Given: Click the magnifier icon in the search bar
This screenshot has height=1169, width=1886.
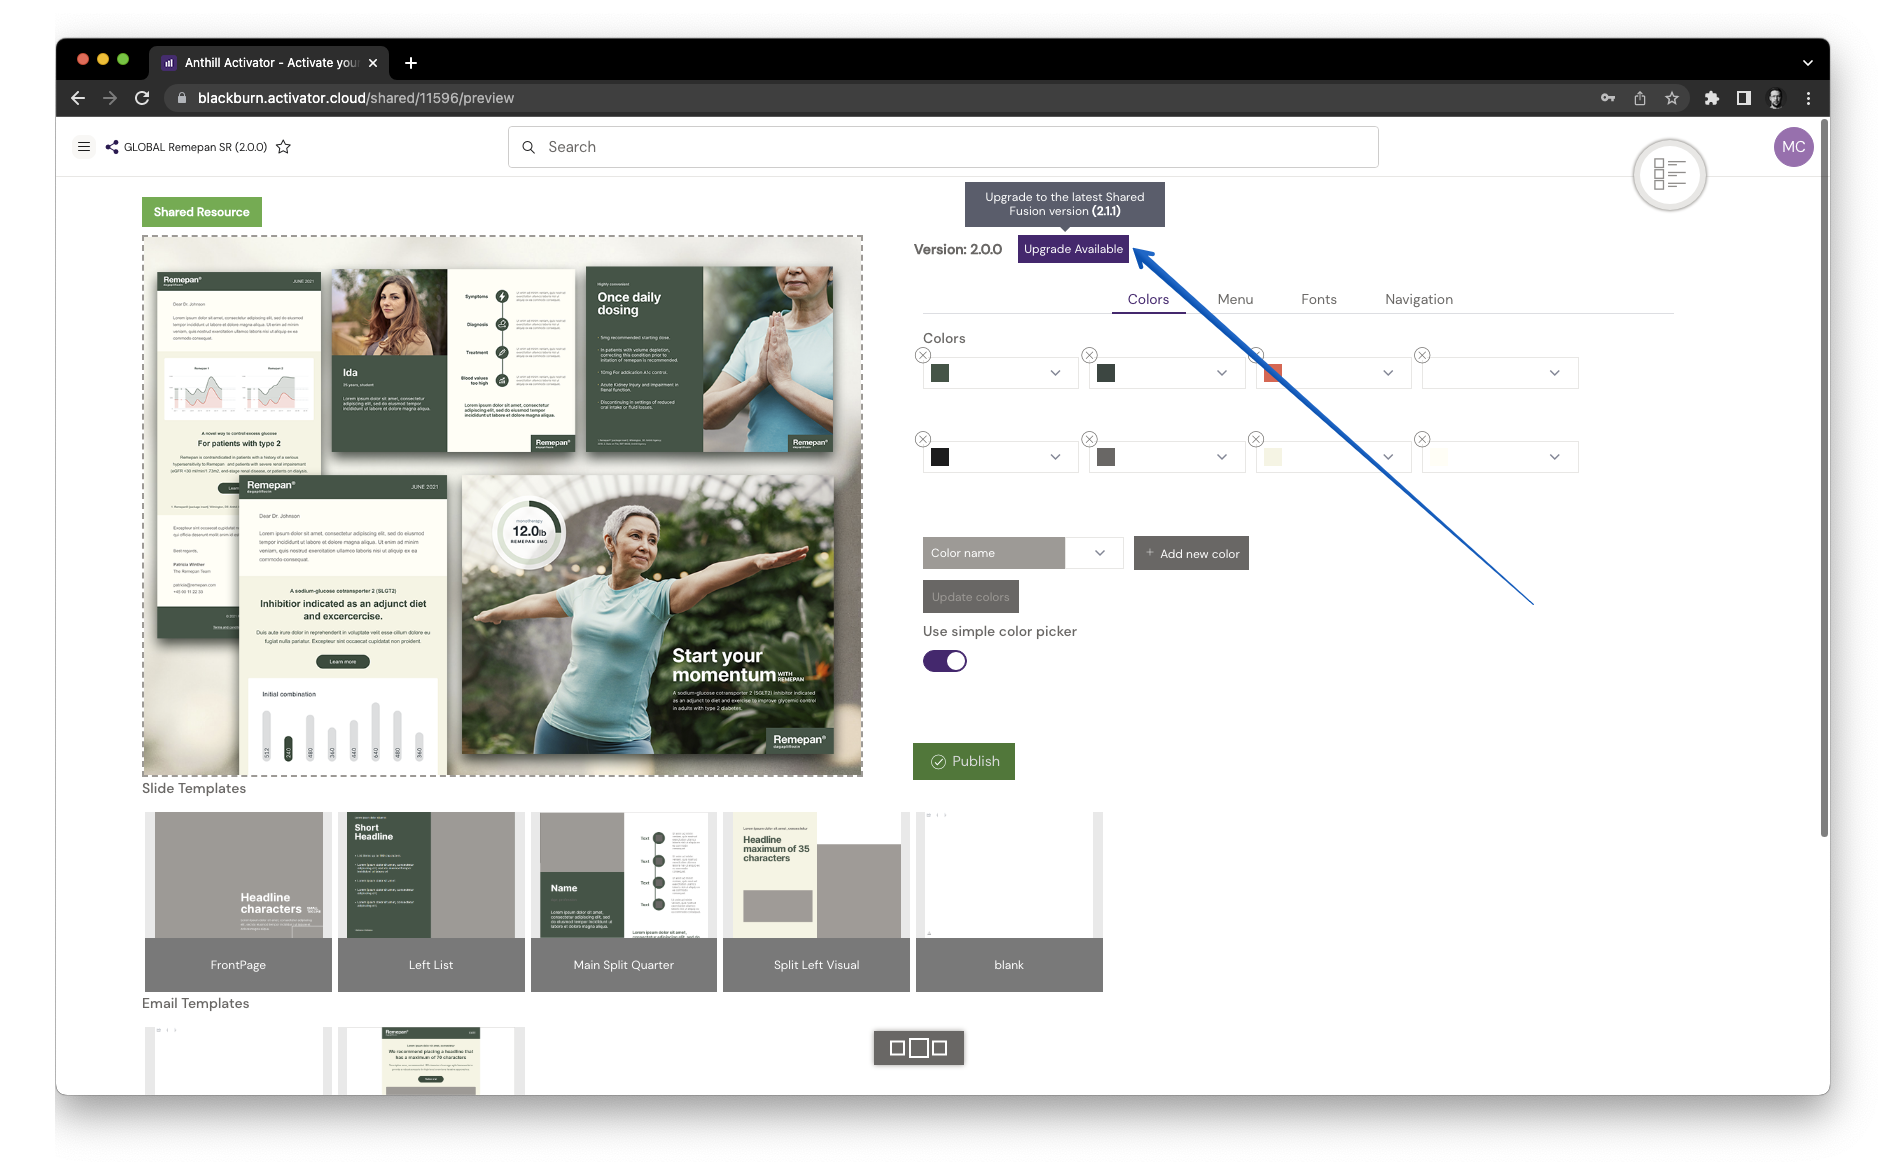Looking at the screenshot, I should pos(530,147).
